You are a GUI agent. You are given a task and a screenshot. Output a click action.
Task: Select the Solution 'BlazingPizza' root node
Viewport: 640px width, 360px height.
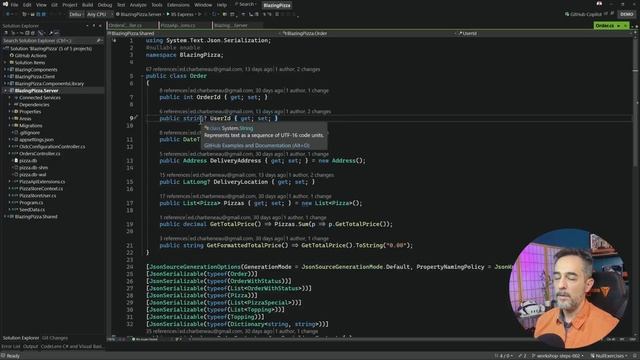coord(51,49)
